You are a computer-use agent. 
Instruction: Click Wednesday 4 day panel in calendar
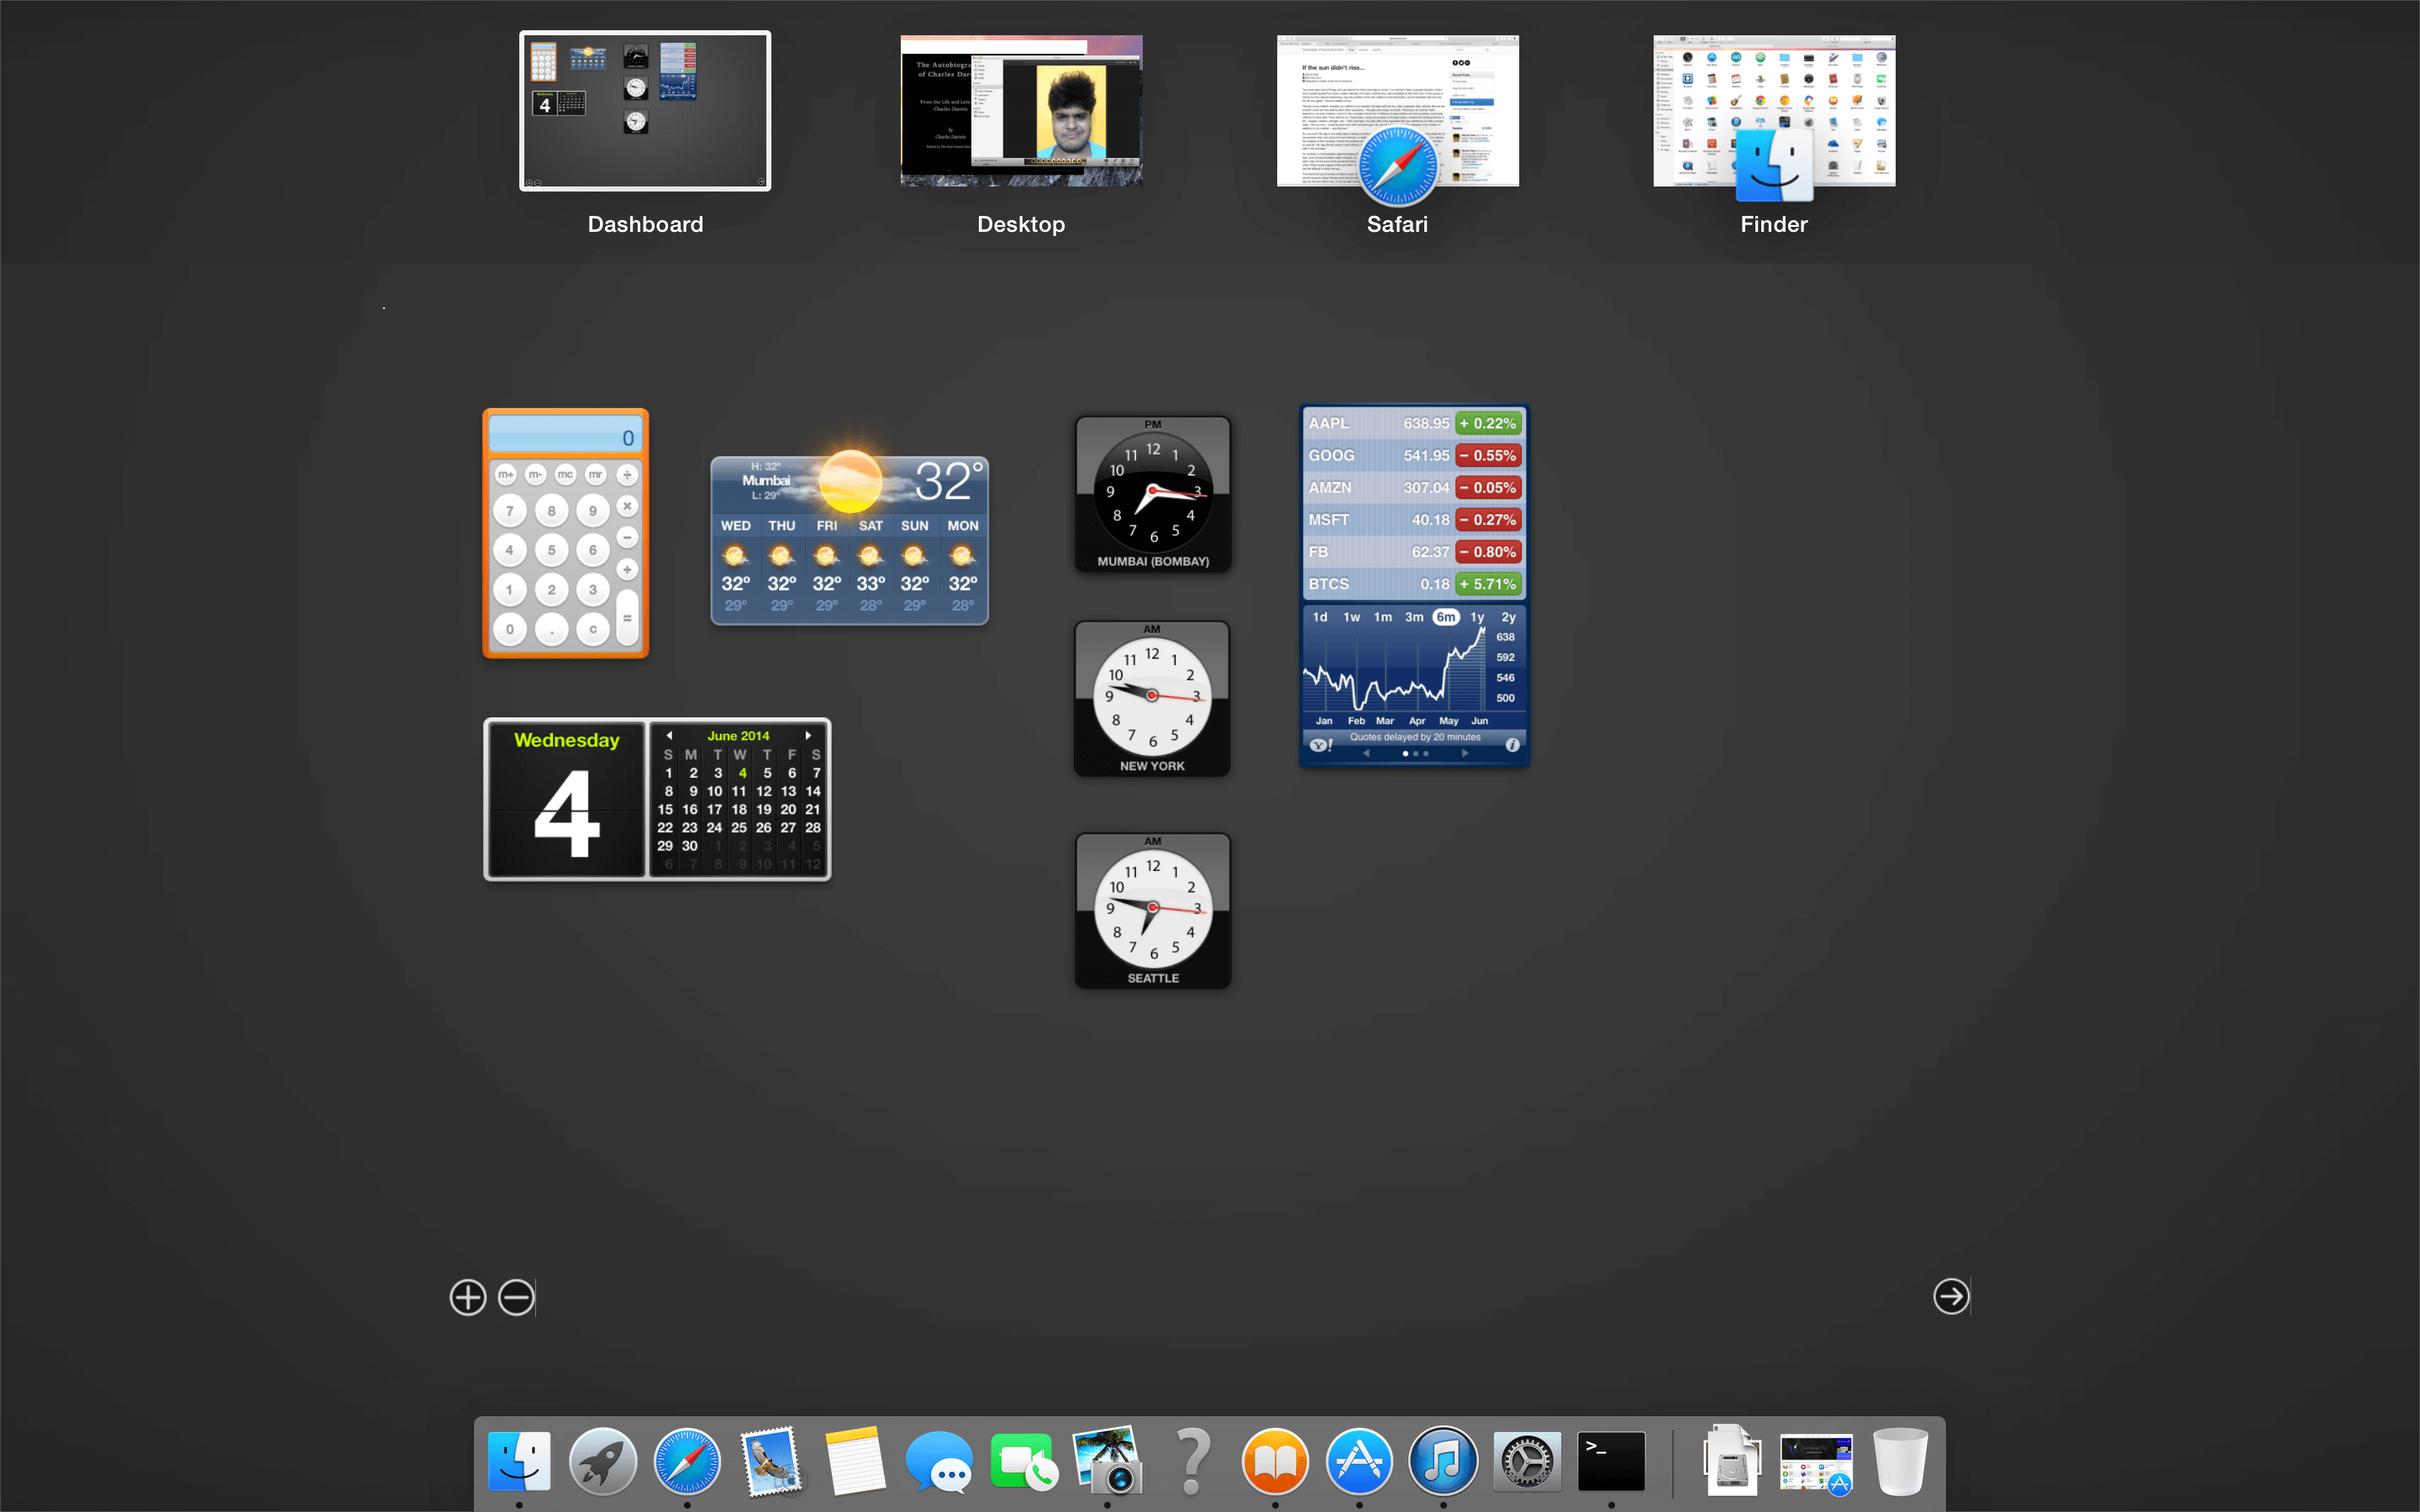pyautogui.click(x=566, y=799)
